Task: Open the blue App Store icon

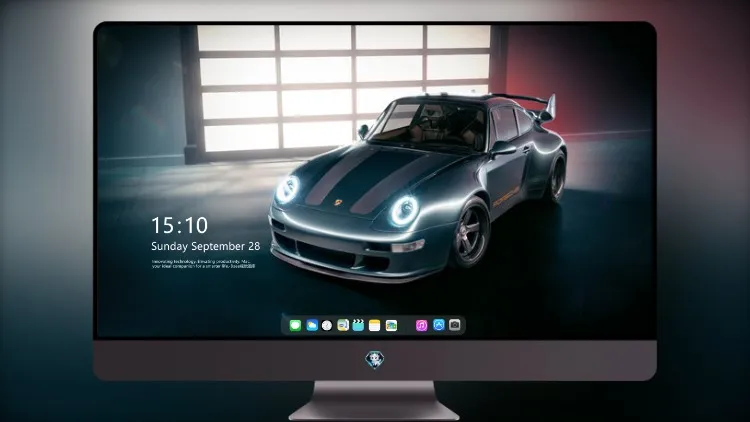Action: (x=439, y=325)
